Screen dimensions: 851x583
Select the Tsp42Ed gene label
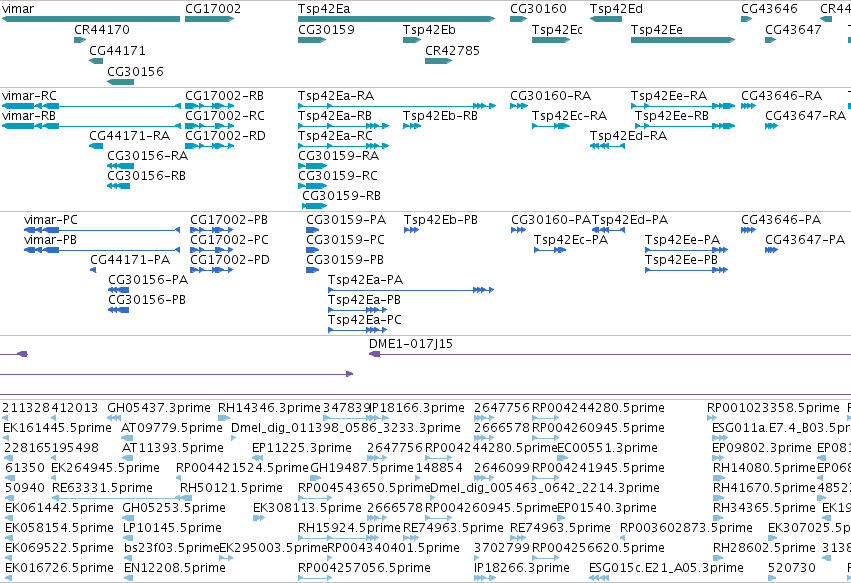[616, 9]
